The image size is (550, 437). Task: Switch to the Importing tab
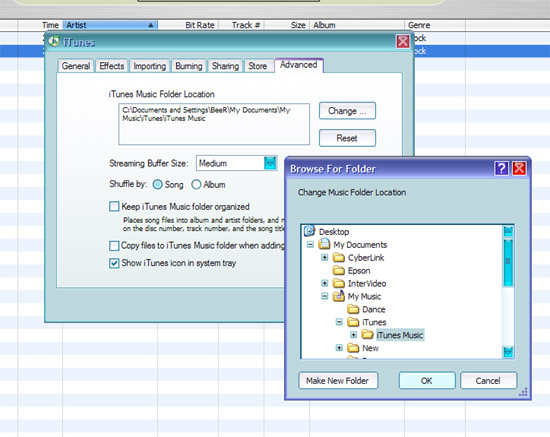(x=149, y=66)
